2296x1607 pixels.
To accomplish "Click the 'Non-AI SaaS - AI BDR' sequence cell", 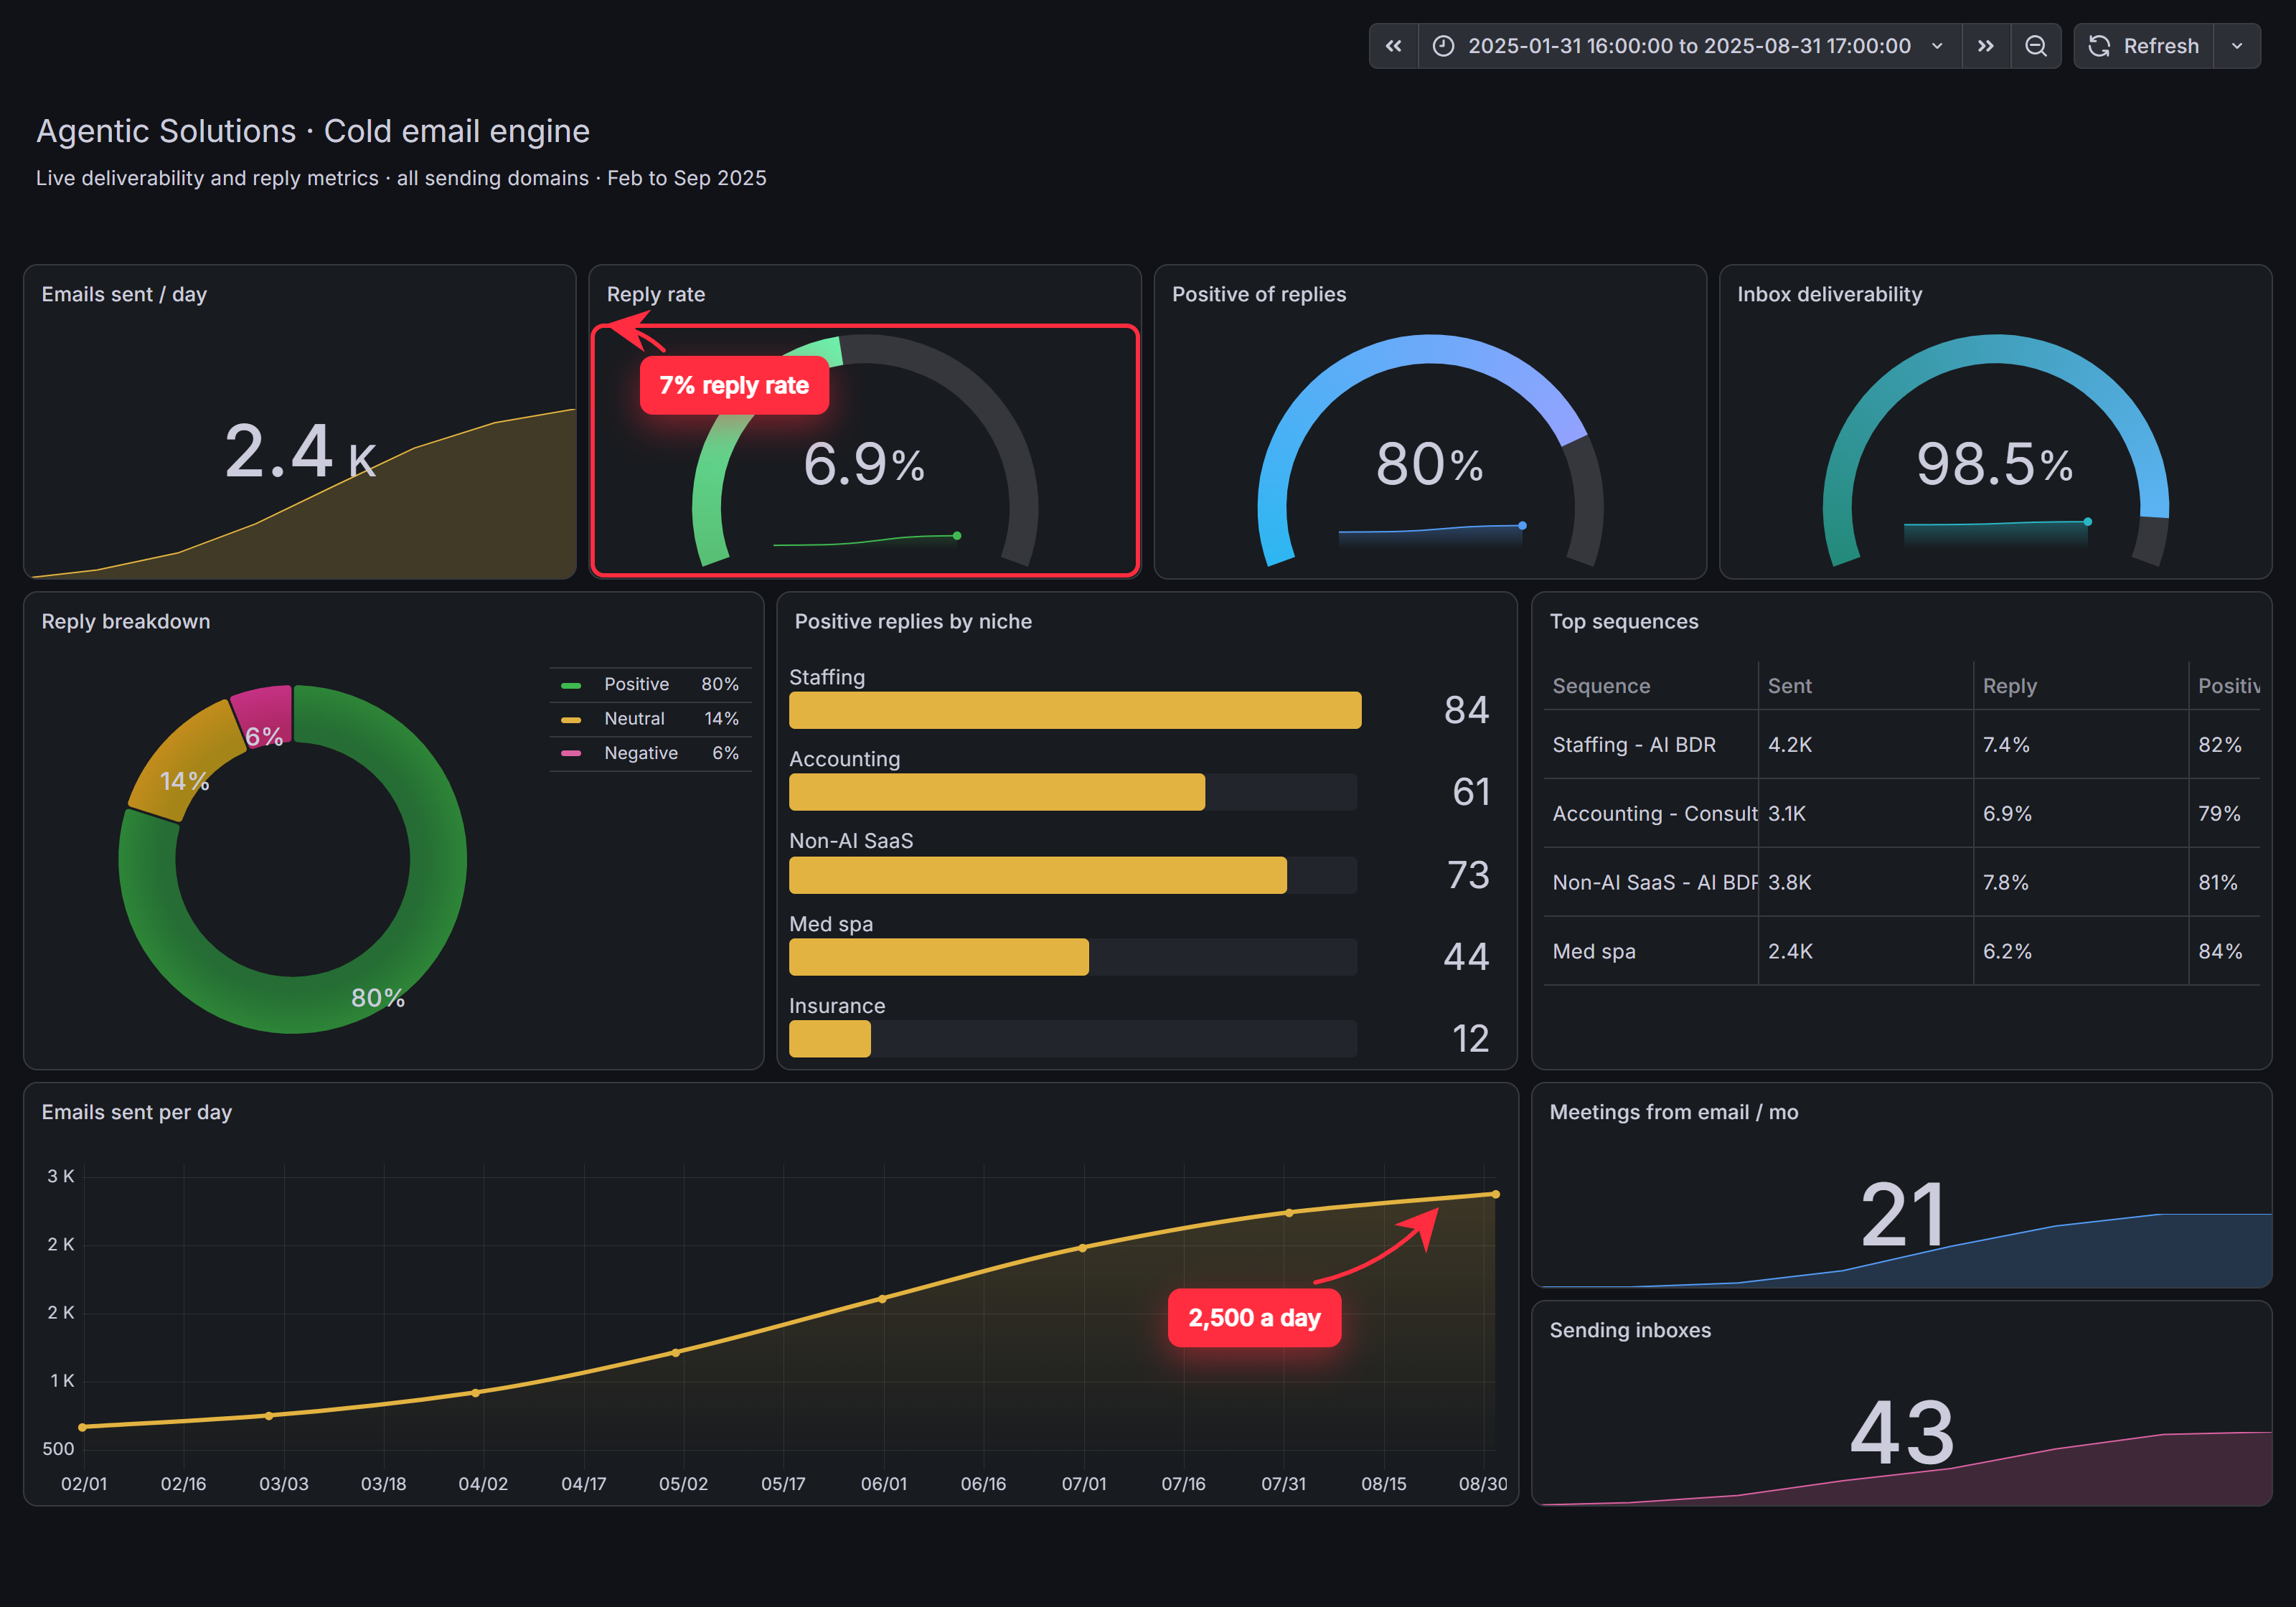I will pyautogui.click(x=1651, y=883).
